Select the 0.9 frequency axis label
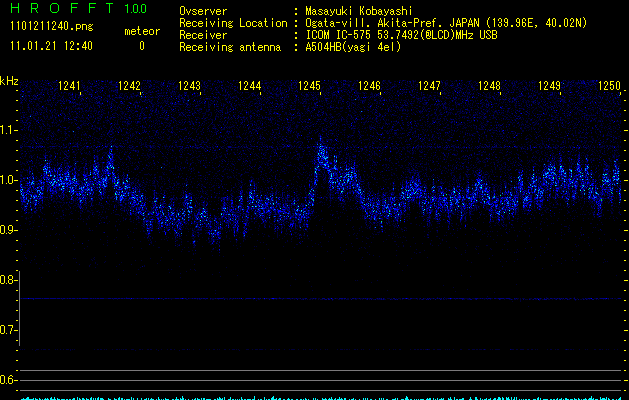Viewport: 629px width, 400px height. coord(9,230)
